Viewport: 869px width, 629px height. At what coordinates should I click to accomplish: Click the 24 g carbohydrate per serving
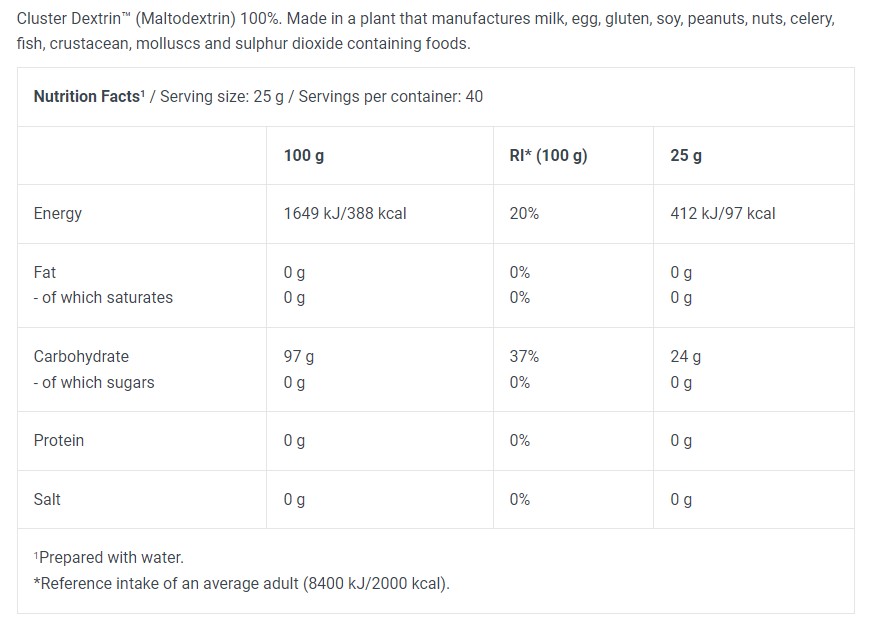(x=686, y=356)
